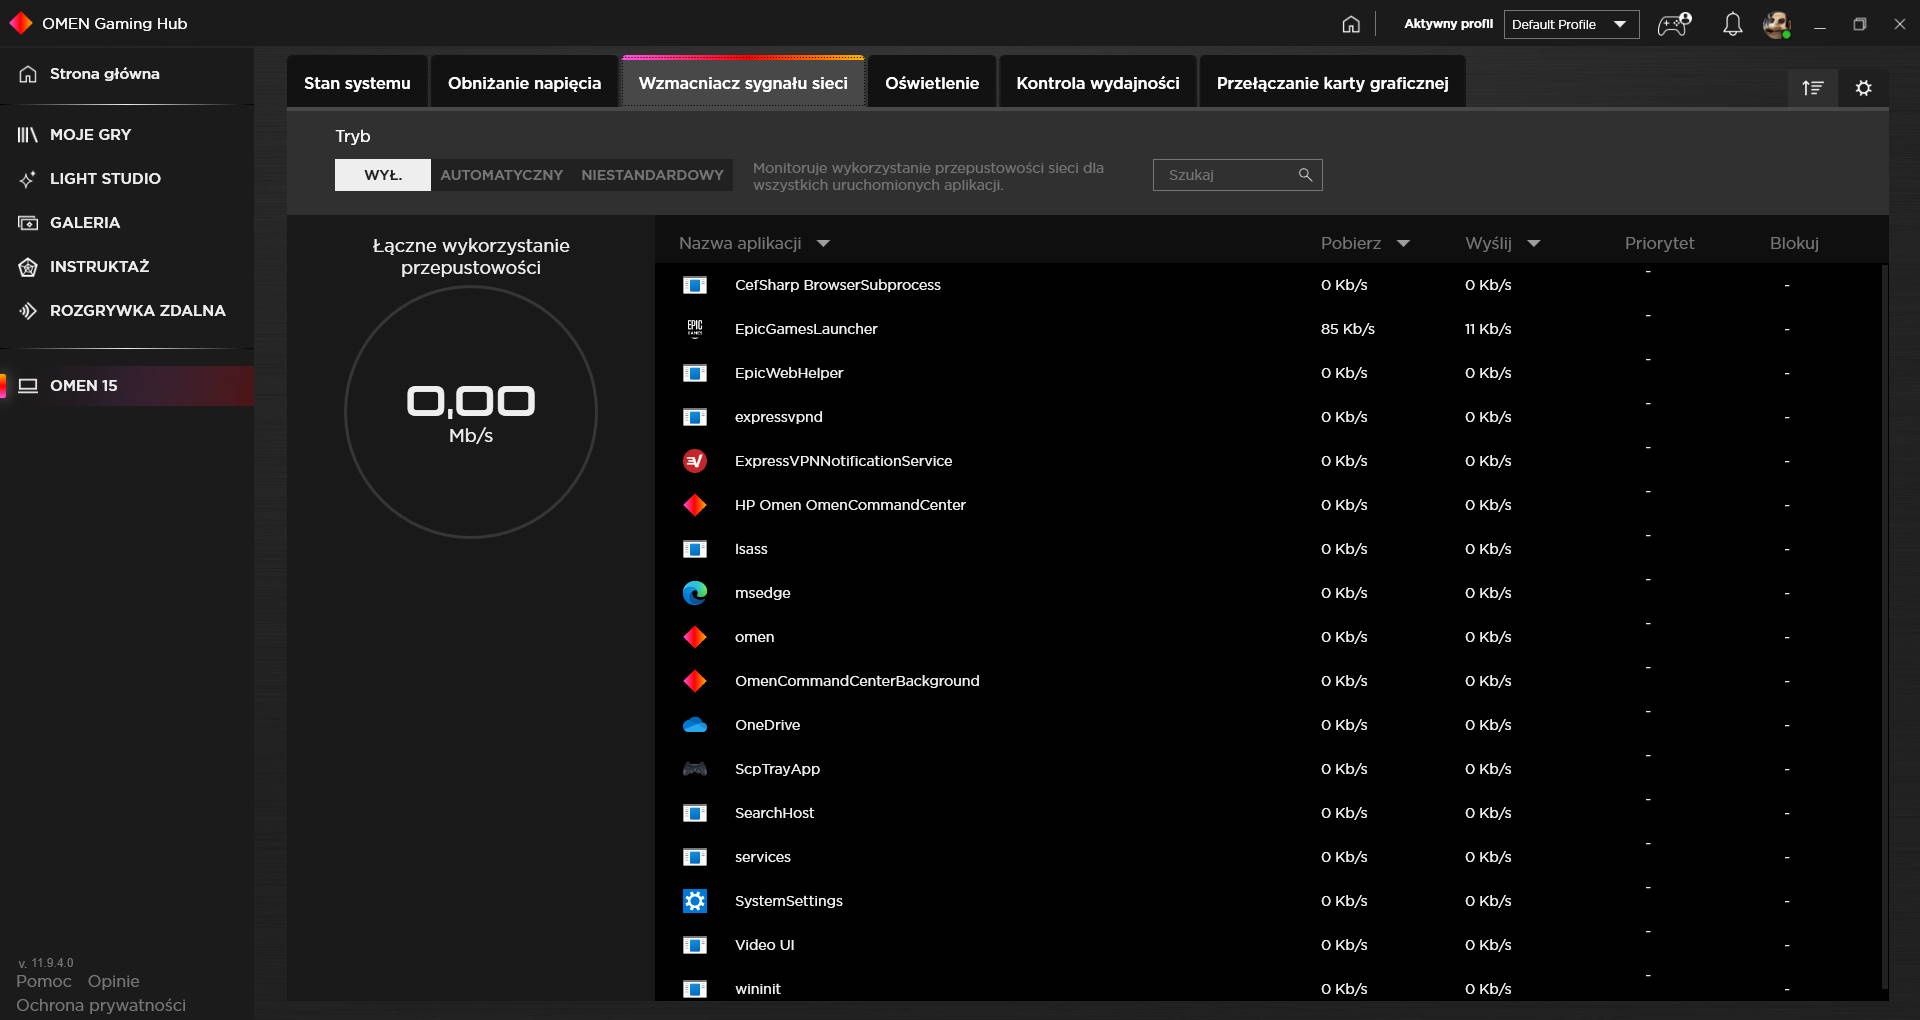Image resolution: width=1920 pixels, height=1020 pixels.
Task: Click the search magnifier icon
Action: coord(1305,175)
